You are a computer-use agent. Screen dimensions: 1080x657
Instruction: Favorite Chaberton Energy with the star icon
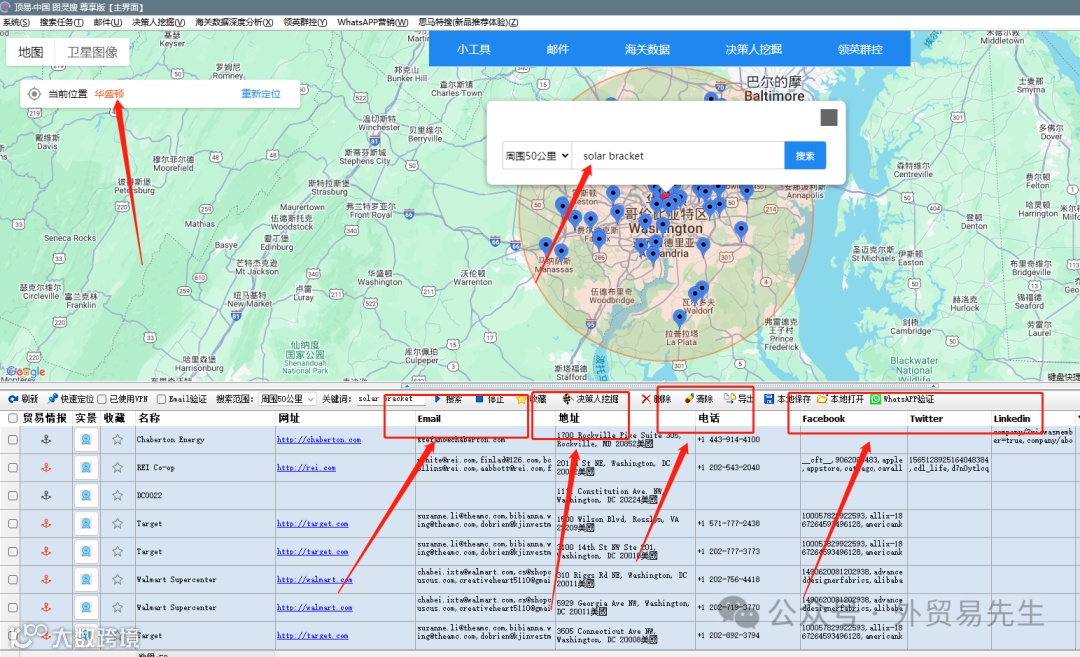point(118,439)
